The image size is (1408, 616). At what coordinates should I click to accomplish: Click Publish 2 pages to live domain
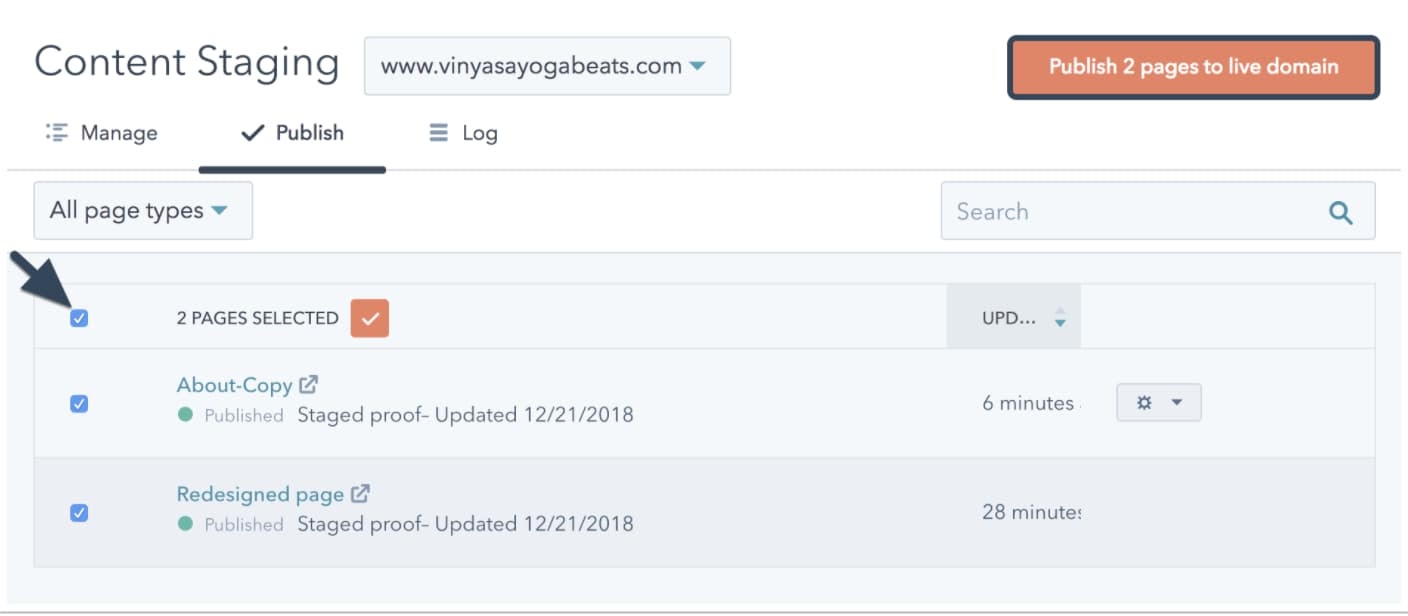pyautogui.click(x=1193, y=67)
